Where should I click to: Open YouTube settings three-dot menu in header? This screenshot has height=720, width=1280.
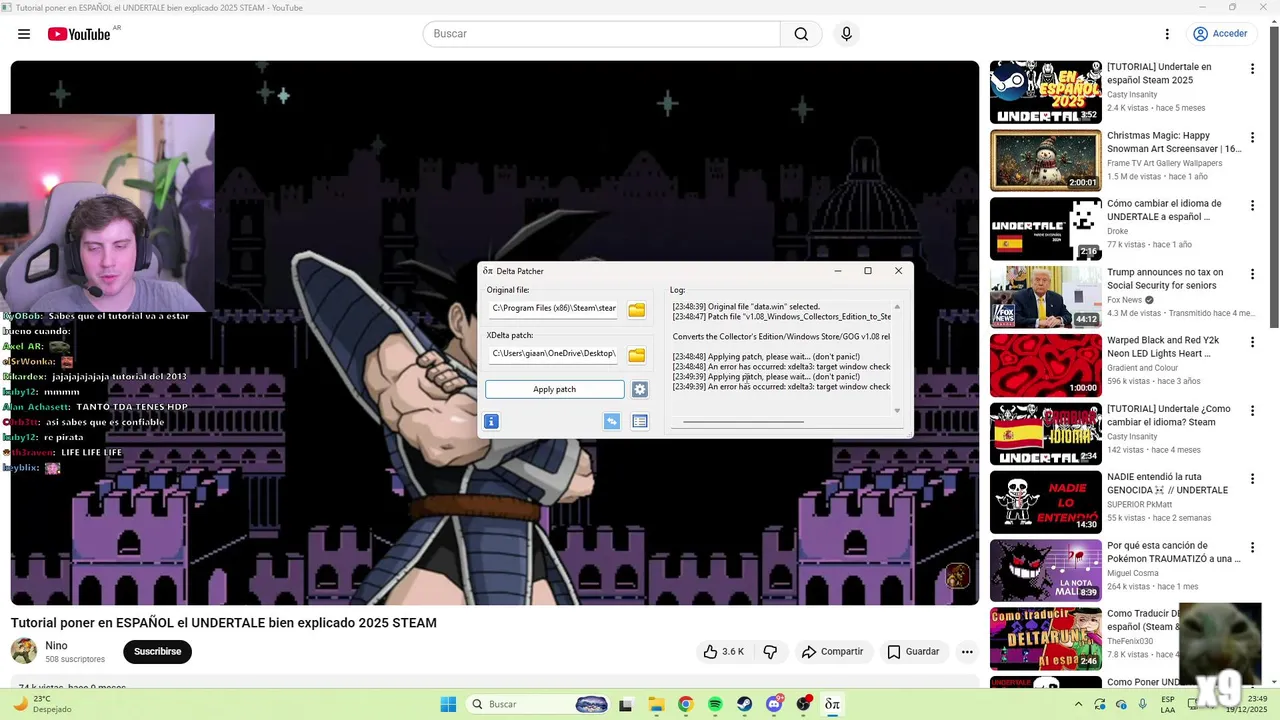pyautogui.click(x=1167, y=34)
